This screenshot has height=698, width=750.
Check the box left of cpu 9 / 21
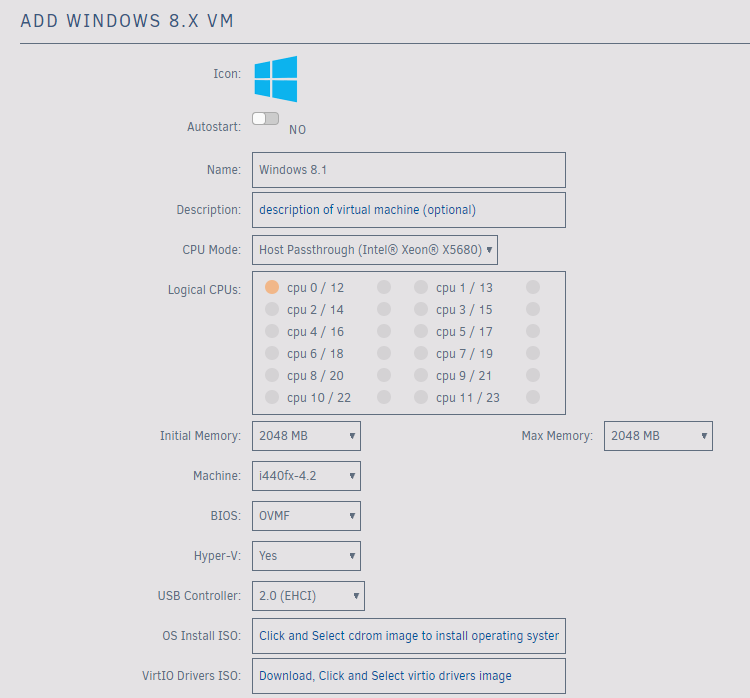pyautogui.click(x=421, y=376)
